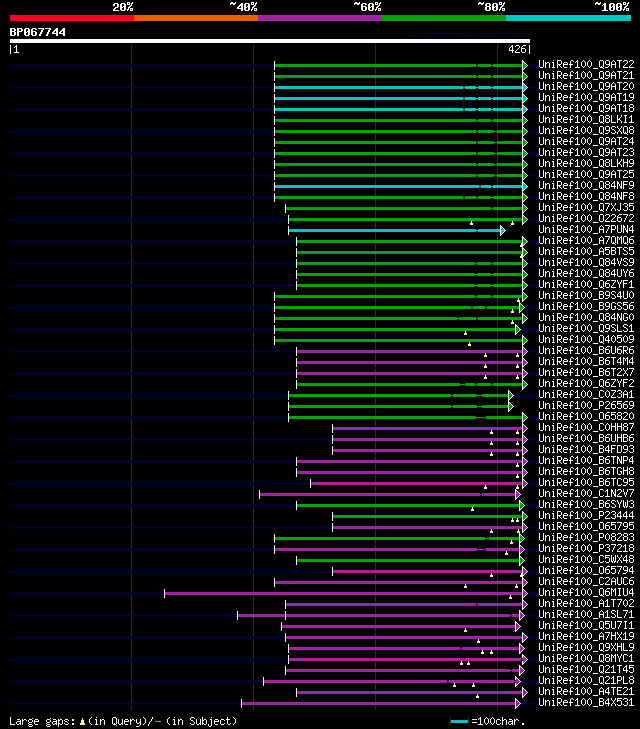Click the UniRef100_B4FD93 label
The height and width of the screenshot is (729, 640).
586,450
